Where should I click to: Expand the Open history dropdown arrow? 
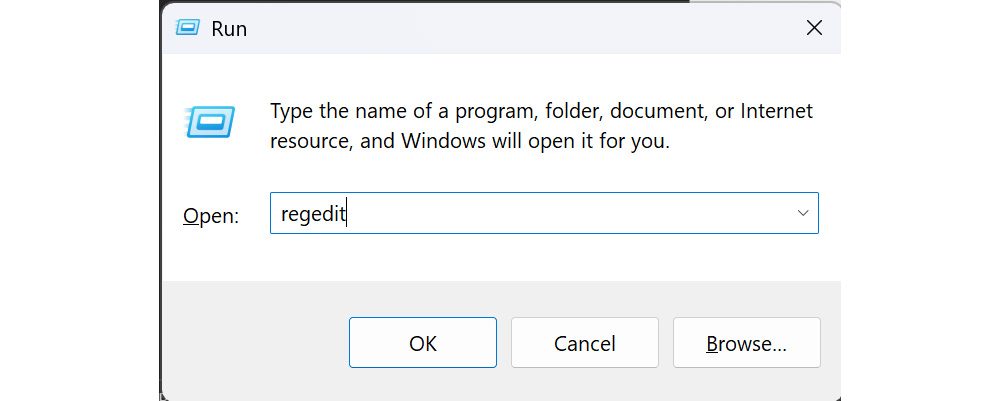click(802, 213)
